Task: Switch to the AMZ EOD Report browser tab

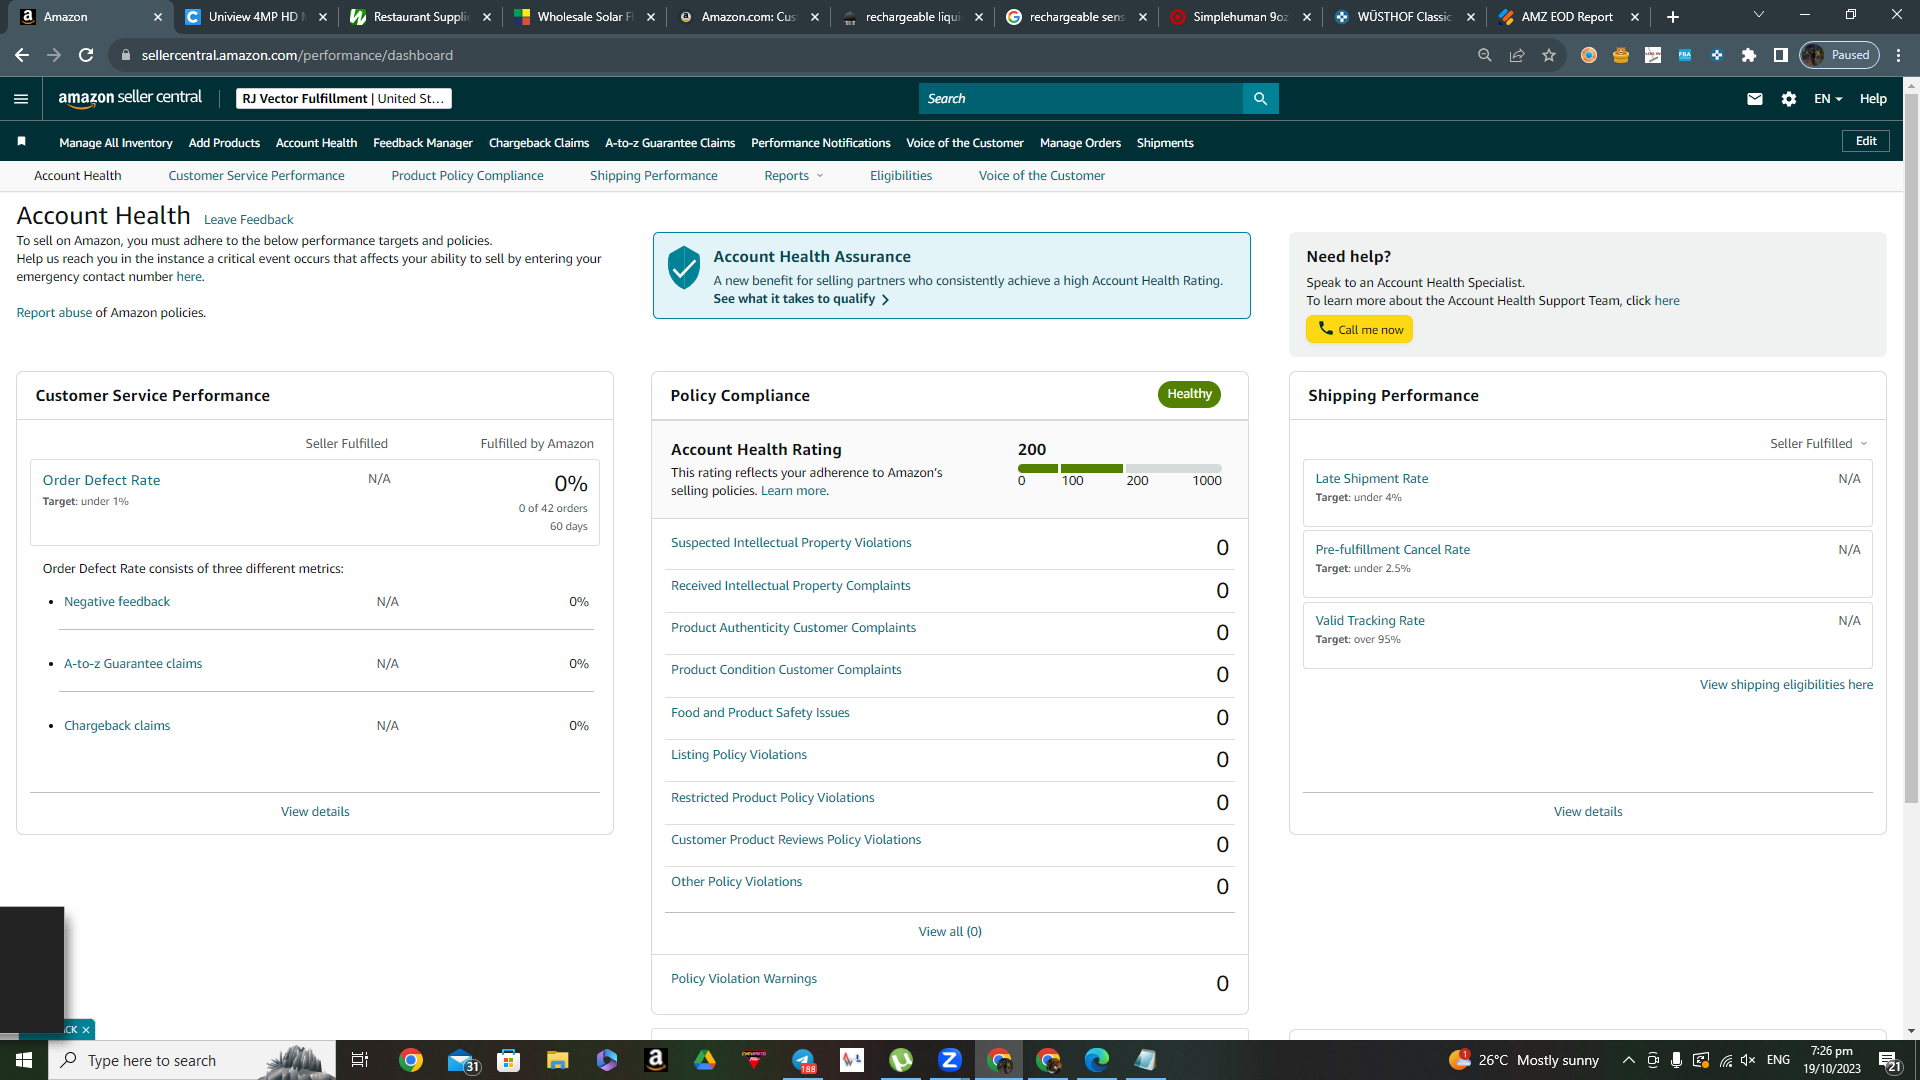Action: [x=1568, y=16]
